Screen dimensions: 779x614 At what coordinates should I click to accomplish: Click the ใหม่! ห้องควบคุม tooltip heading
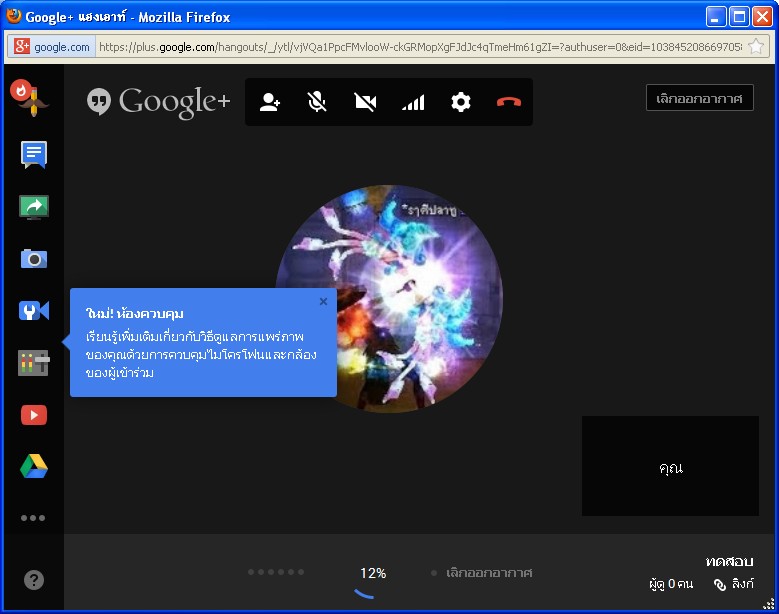pyautogui.click(x=135, y=313)
